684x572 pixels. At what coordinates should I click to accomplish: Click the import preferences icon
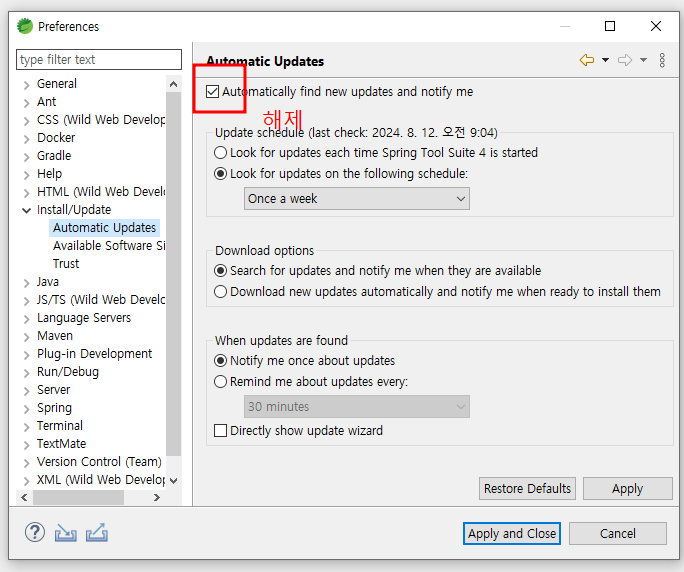65,533
